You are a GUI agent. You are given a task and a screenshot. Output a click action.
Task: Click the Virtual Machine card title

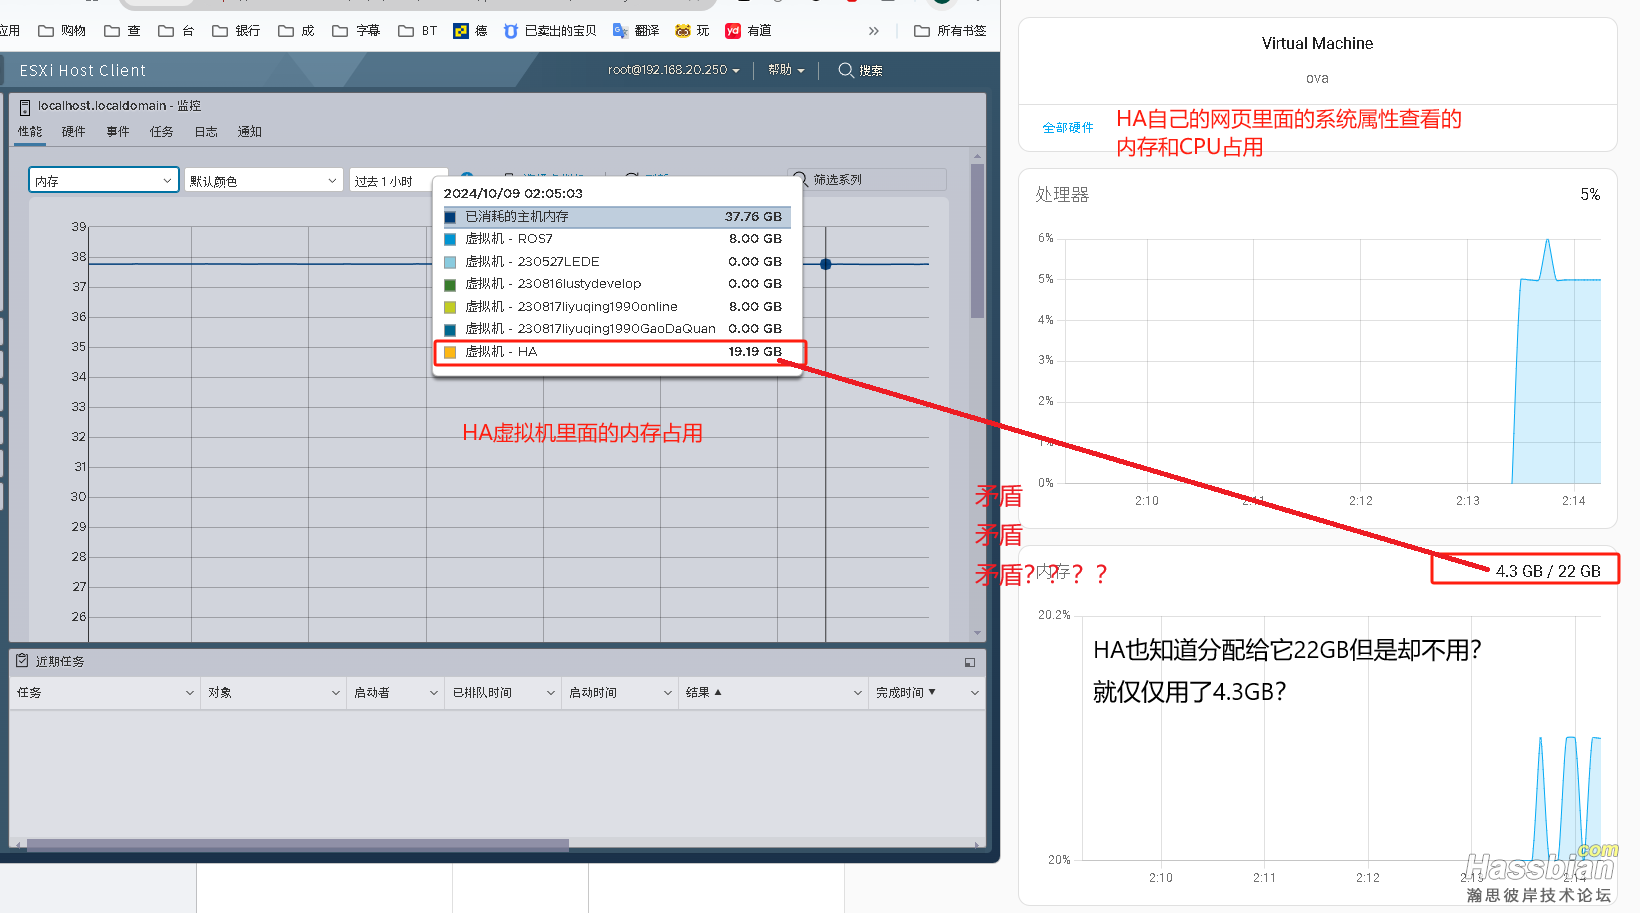pos(1317,44)
